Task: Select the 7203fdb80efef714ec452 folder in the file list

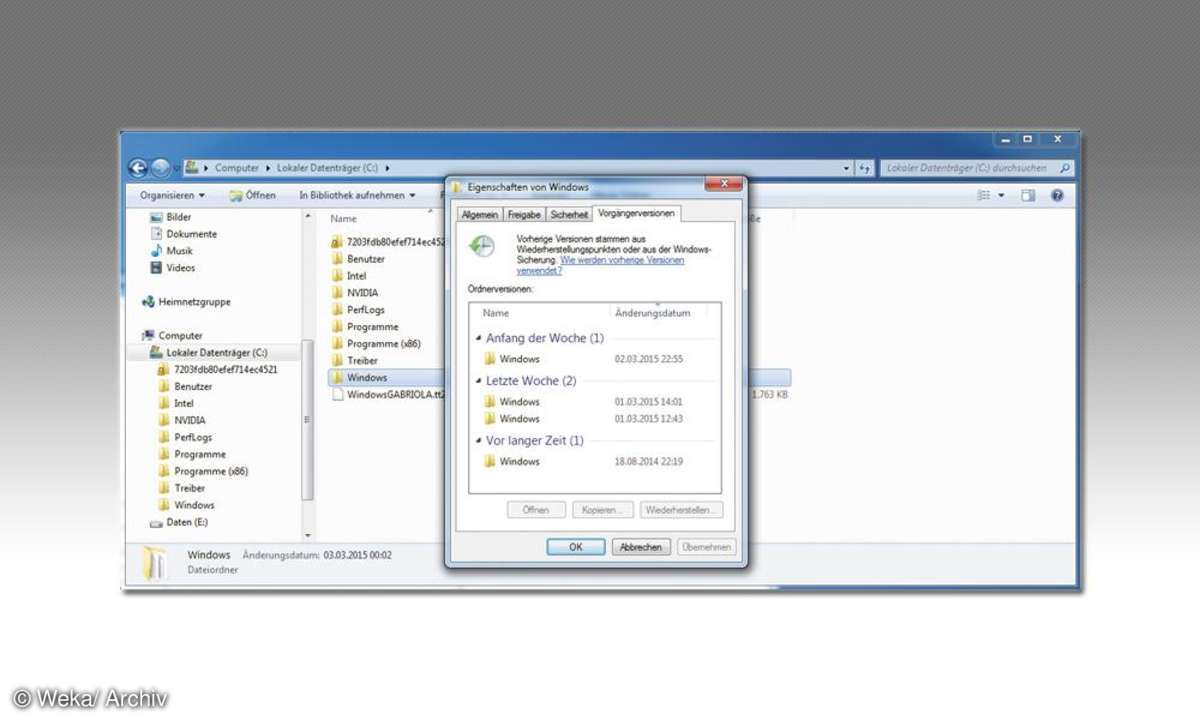Action: point(388,242)
